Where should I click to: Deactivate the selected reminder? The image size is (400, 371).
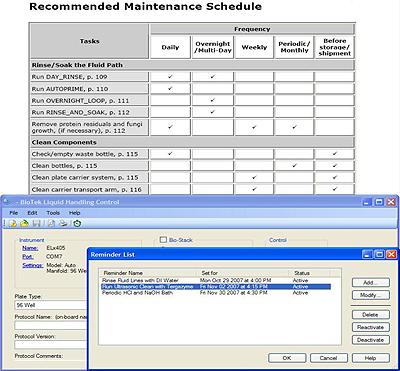(x=371, y=340)
